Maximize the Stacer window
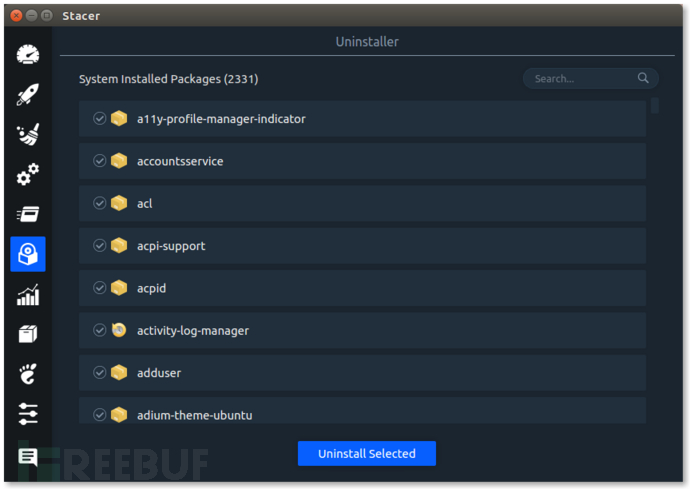The width and height of the screenshot is (690, 489). pyautogui.click(x=46, y=16)
